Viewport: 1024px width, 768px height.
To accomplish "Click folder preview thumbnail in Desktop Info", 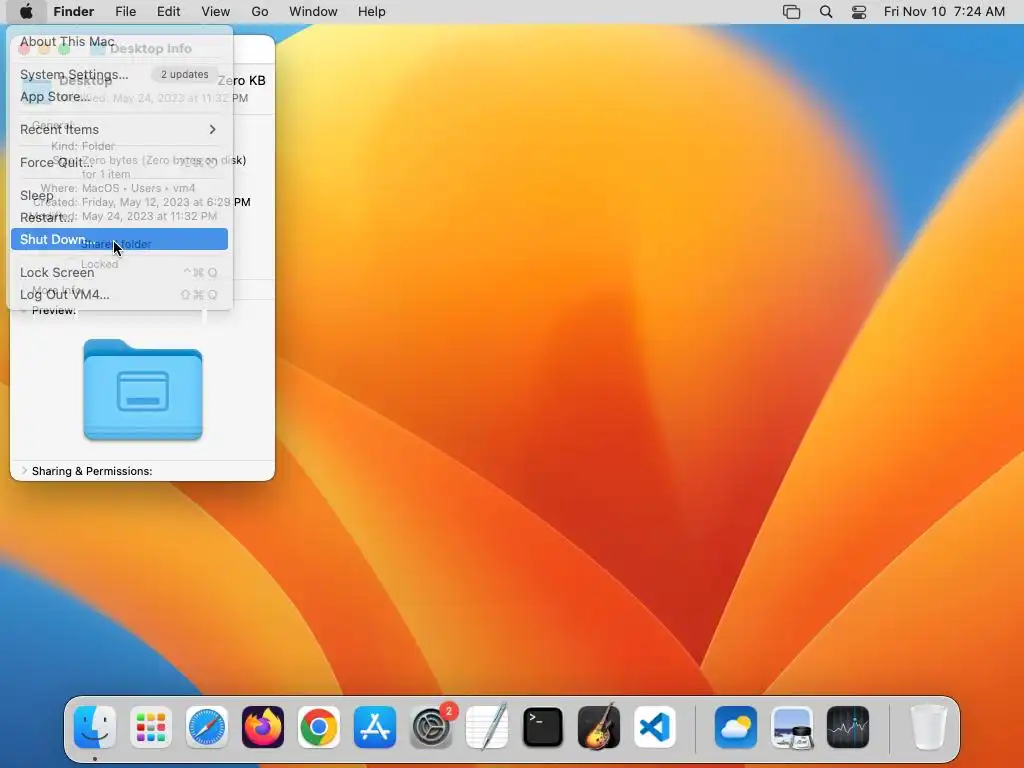I will [143, 390].
